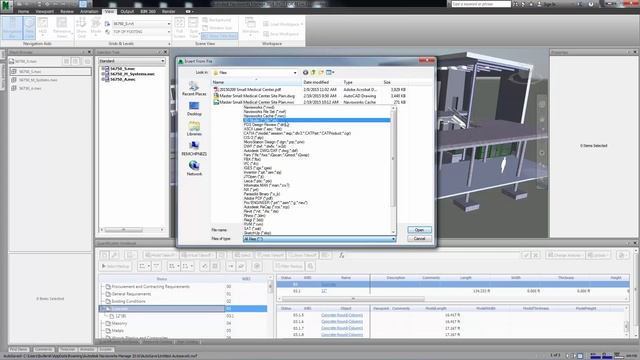Click the Split View ribbon button
Screen dimensions: 640x360
193,27
